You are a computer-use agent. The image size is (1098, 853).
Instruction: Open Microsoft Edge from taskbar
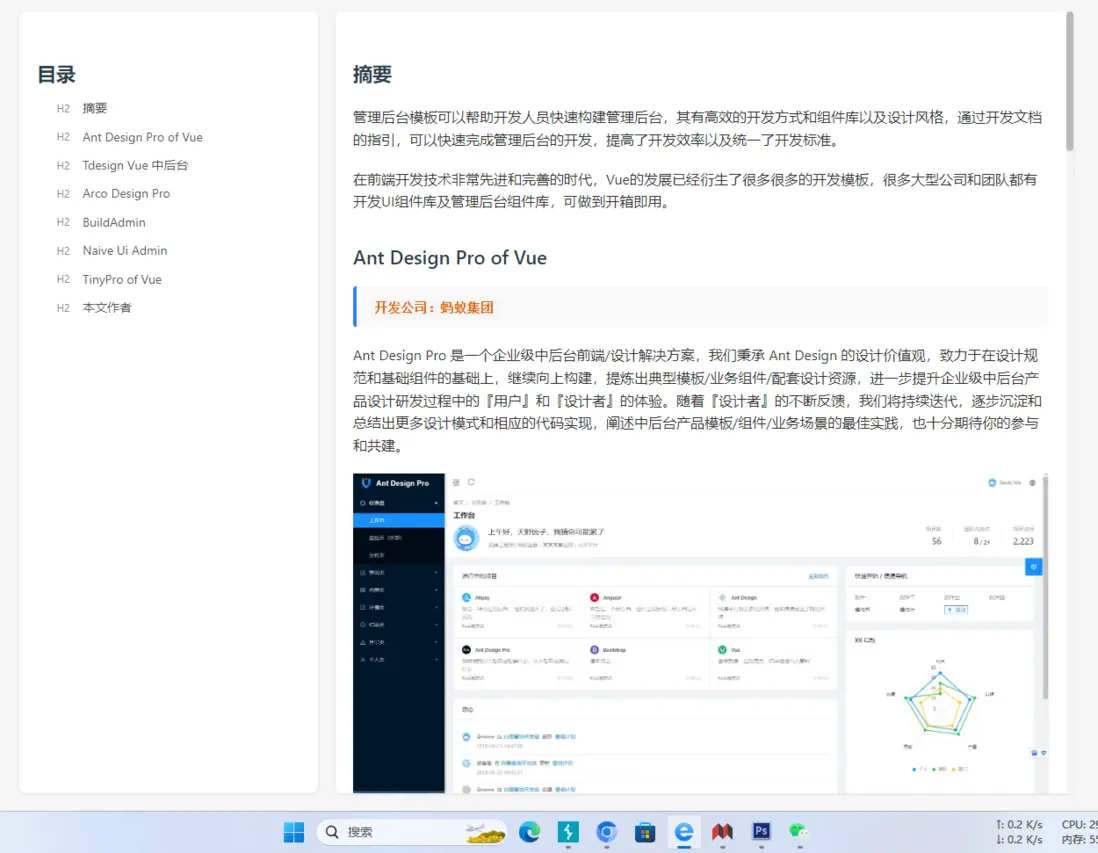pyautogui.click(x=529, y=831)
